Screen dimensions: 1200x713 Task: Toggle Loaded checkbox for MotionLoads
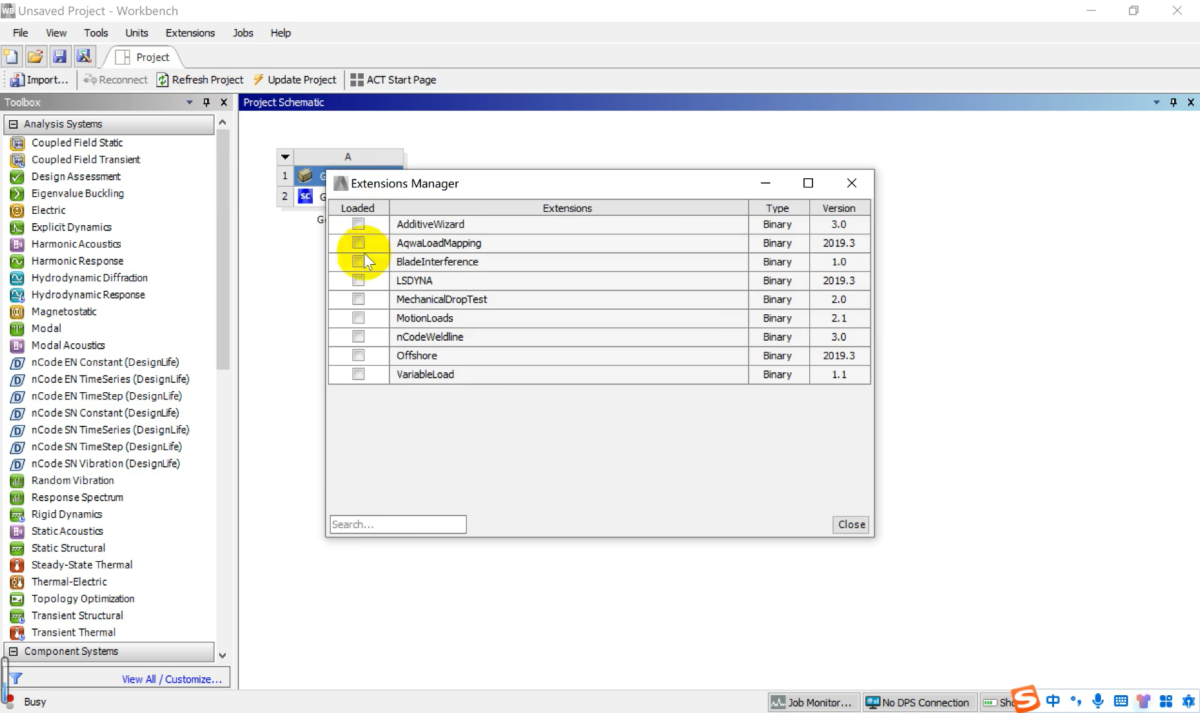(358, 318)
